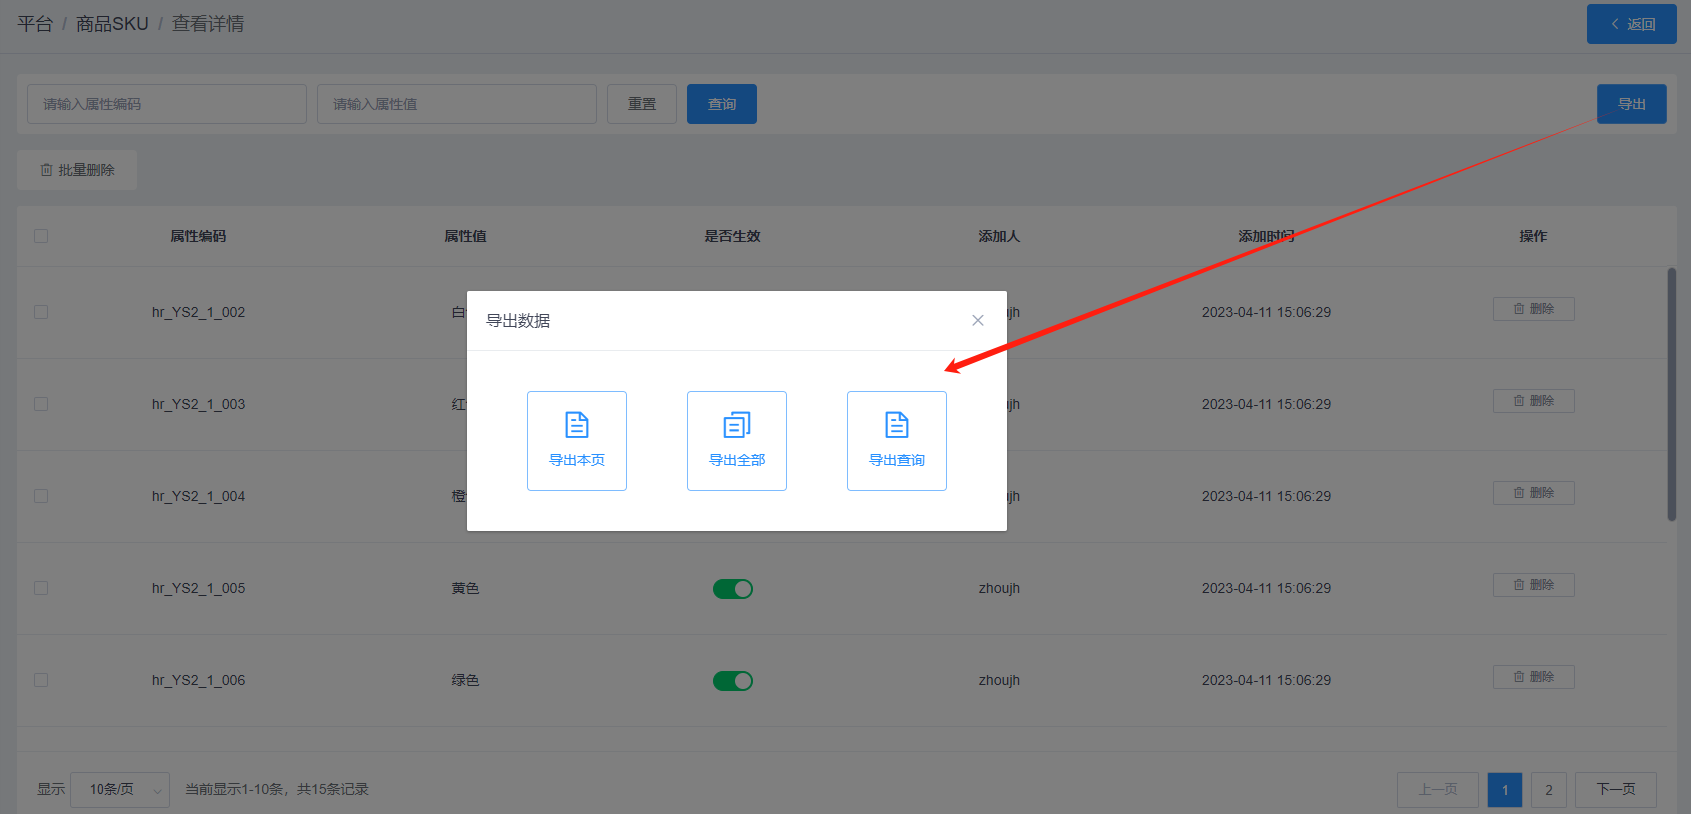Open the 10条/页 page size dropdown
The width and height of the screenshot is (1691, 814).
click(120, 789)
